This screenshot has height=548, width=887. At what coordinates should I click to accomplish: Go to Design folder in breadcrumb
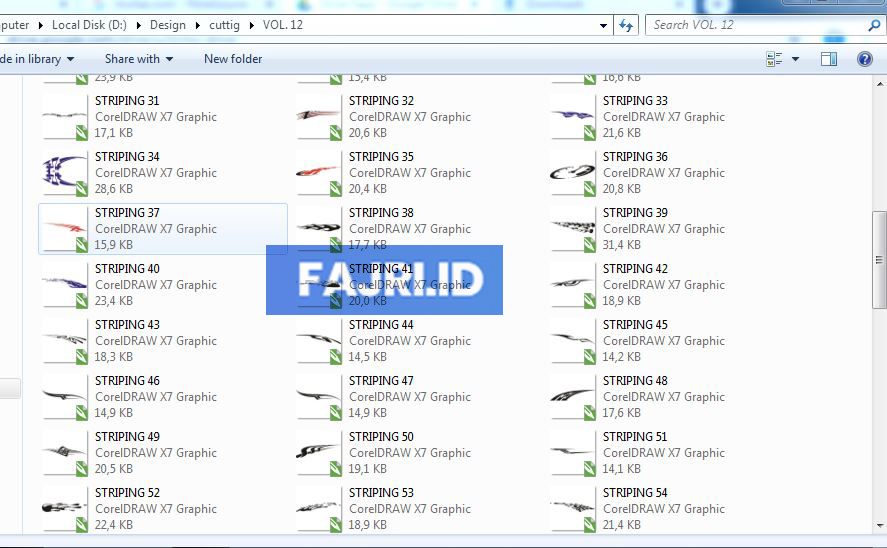coord(167,25)
